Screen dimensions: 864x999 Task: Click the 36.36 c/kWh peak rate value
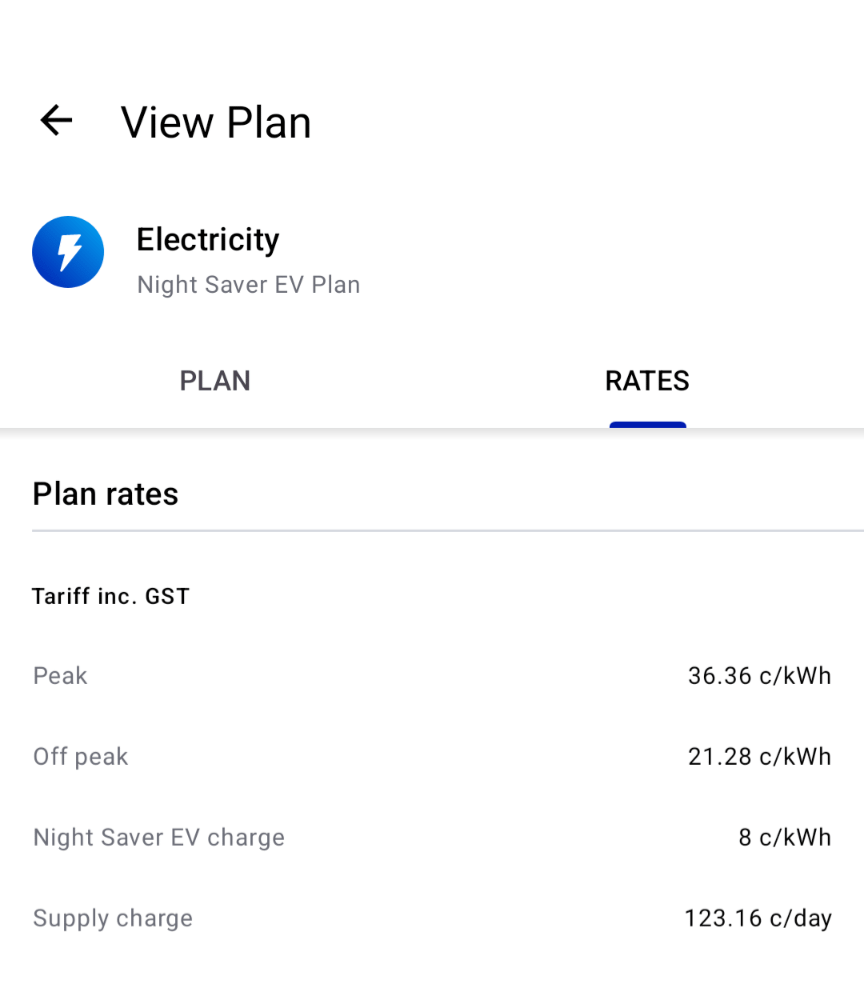point(759,676)
